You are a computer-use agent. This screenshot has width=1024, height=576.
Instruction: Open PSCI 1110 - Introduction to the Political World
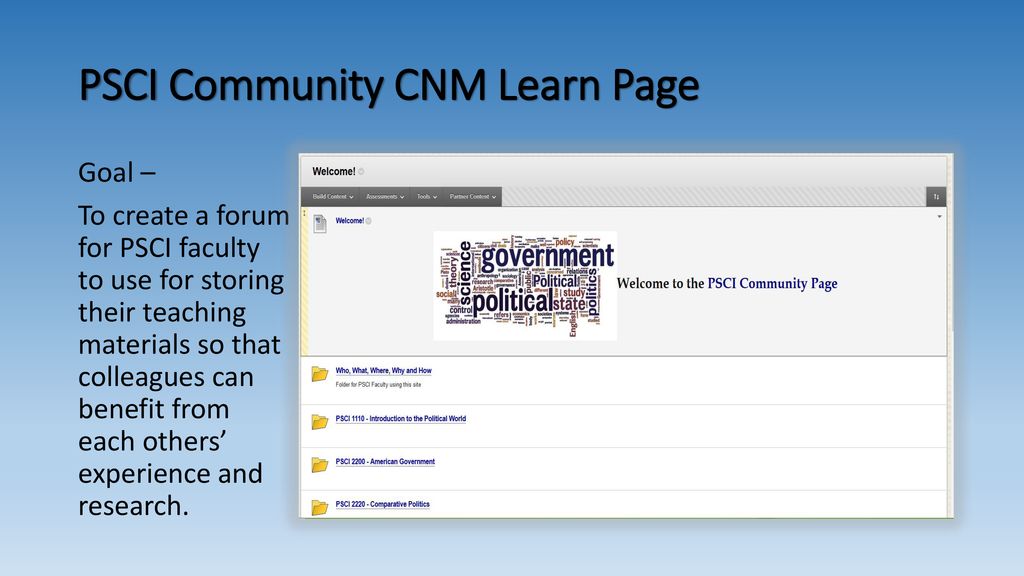400,419
